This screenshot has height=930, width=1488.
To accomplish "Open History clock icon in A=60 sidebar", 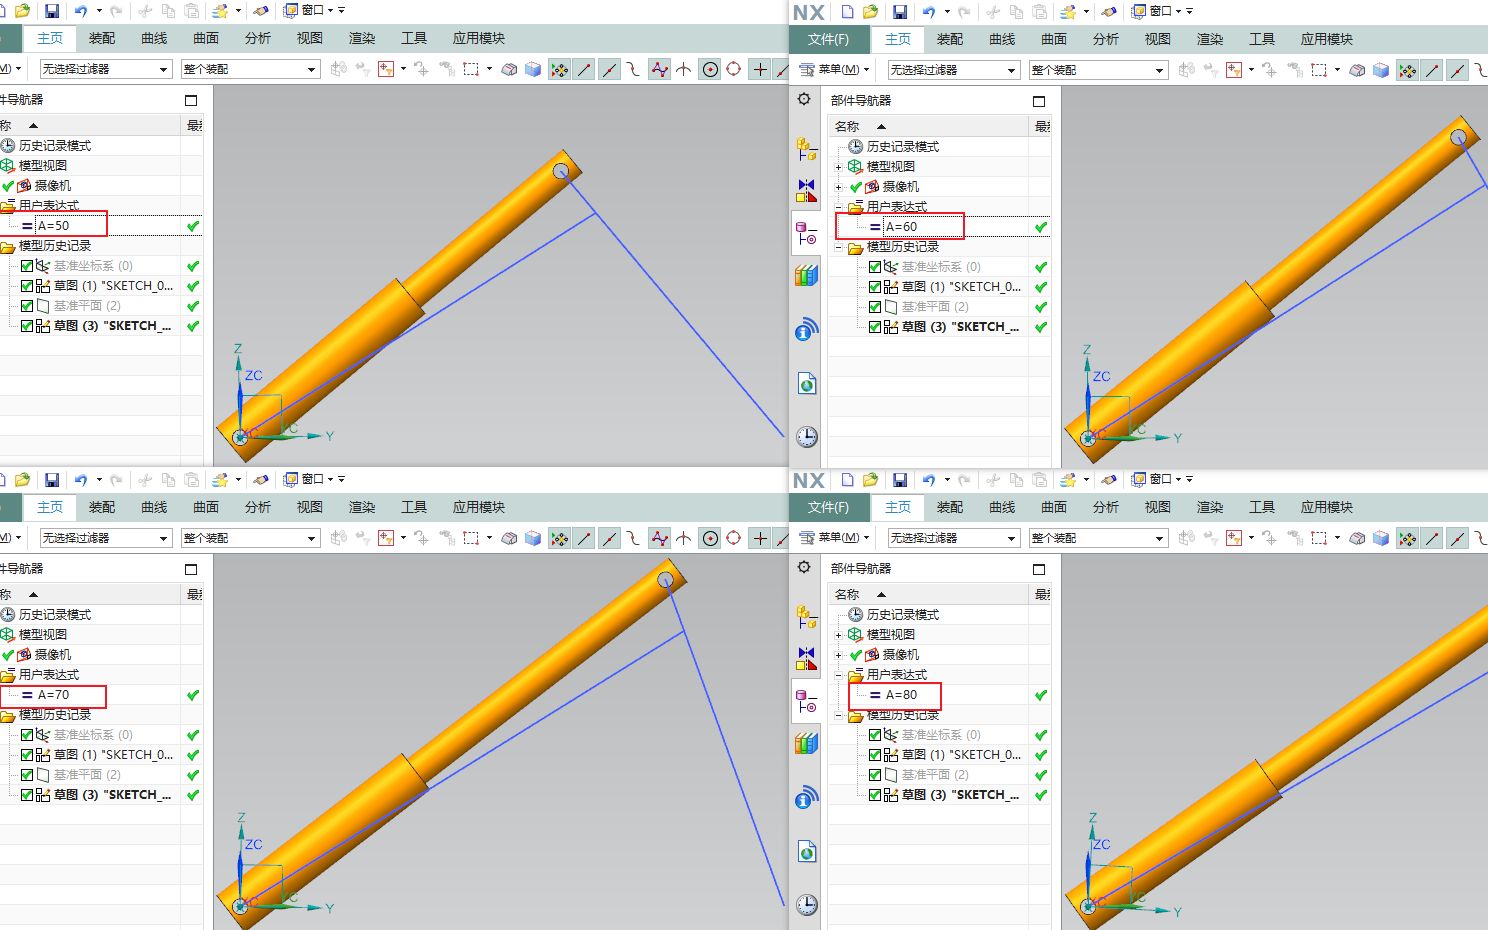I will click(x=806, y=436).
